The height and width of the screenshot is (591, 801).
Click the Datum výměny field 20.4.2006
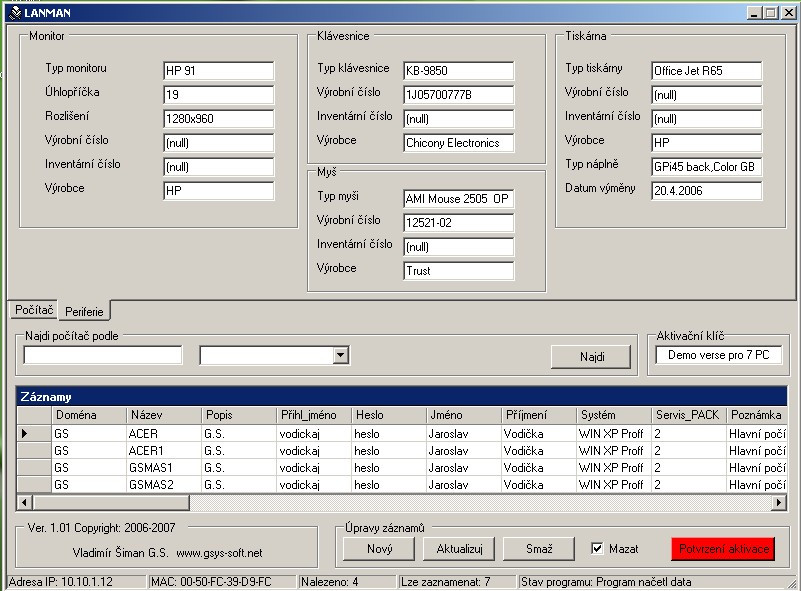[706, 191]
